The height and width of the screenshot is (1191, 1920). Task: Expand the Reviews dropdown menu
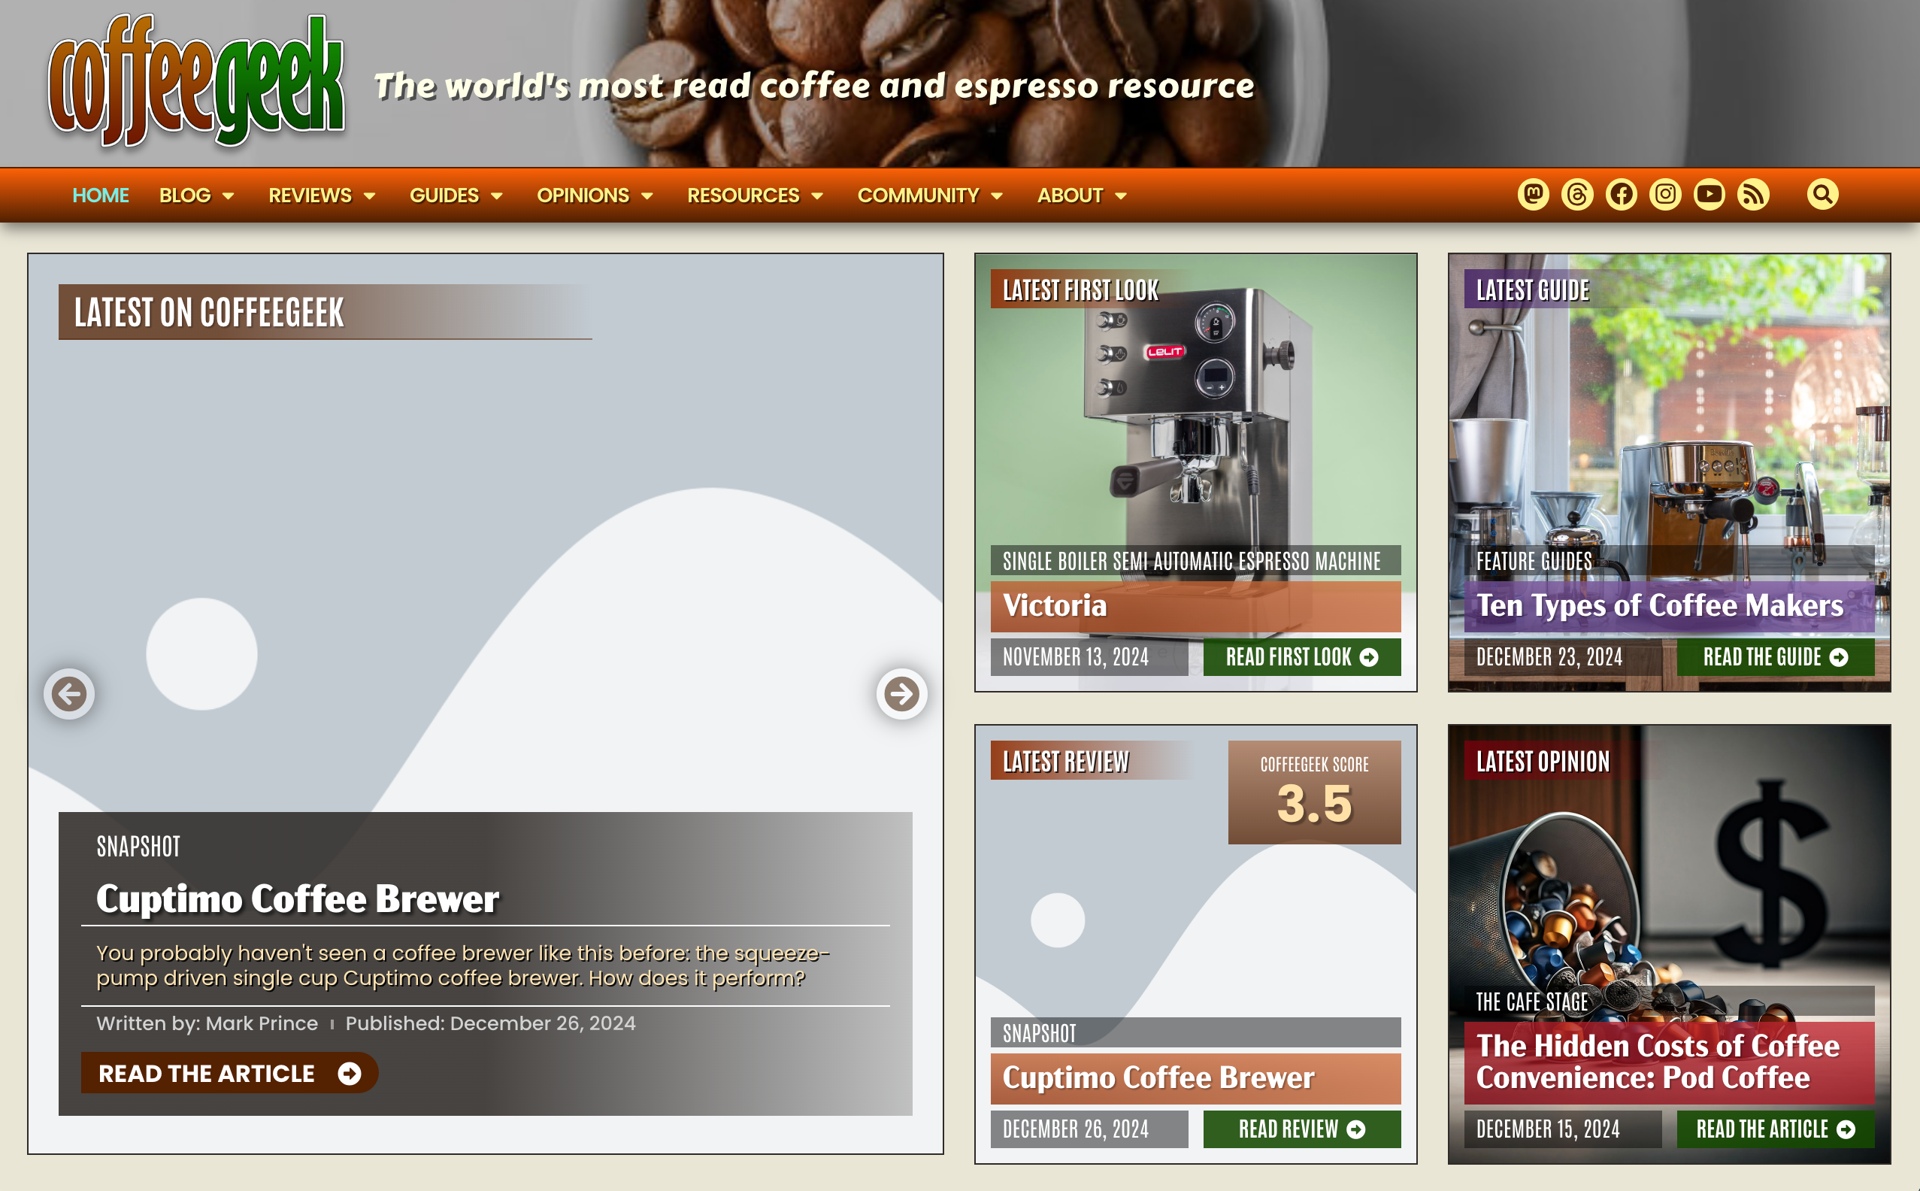(321, 195)
